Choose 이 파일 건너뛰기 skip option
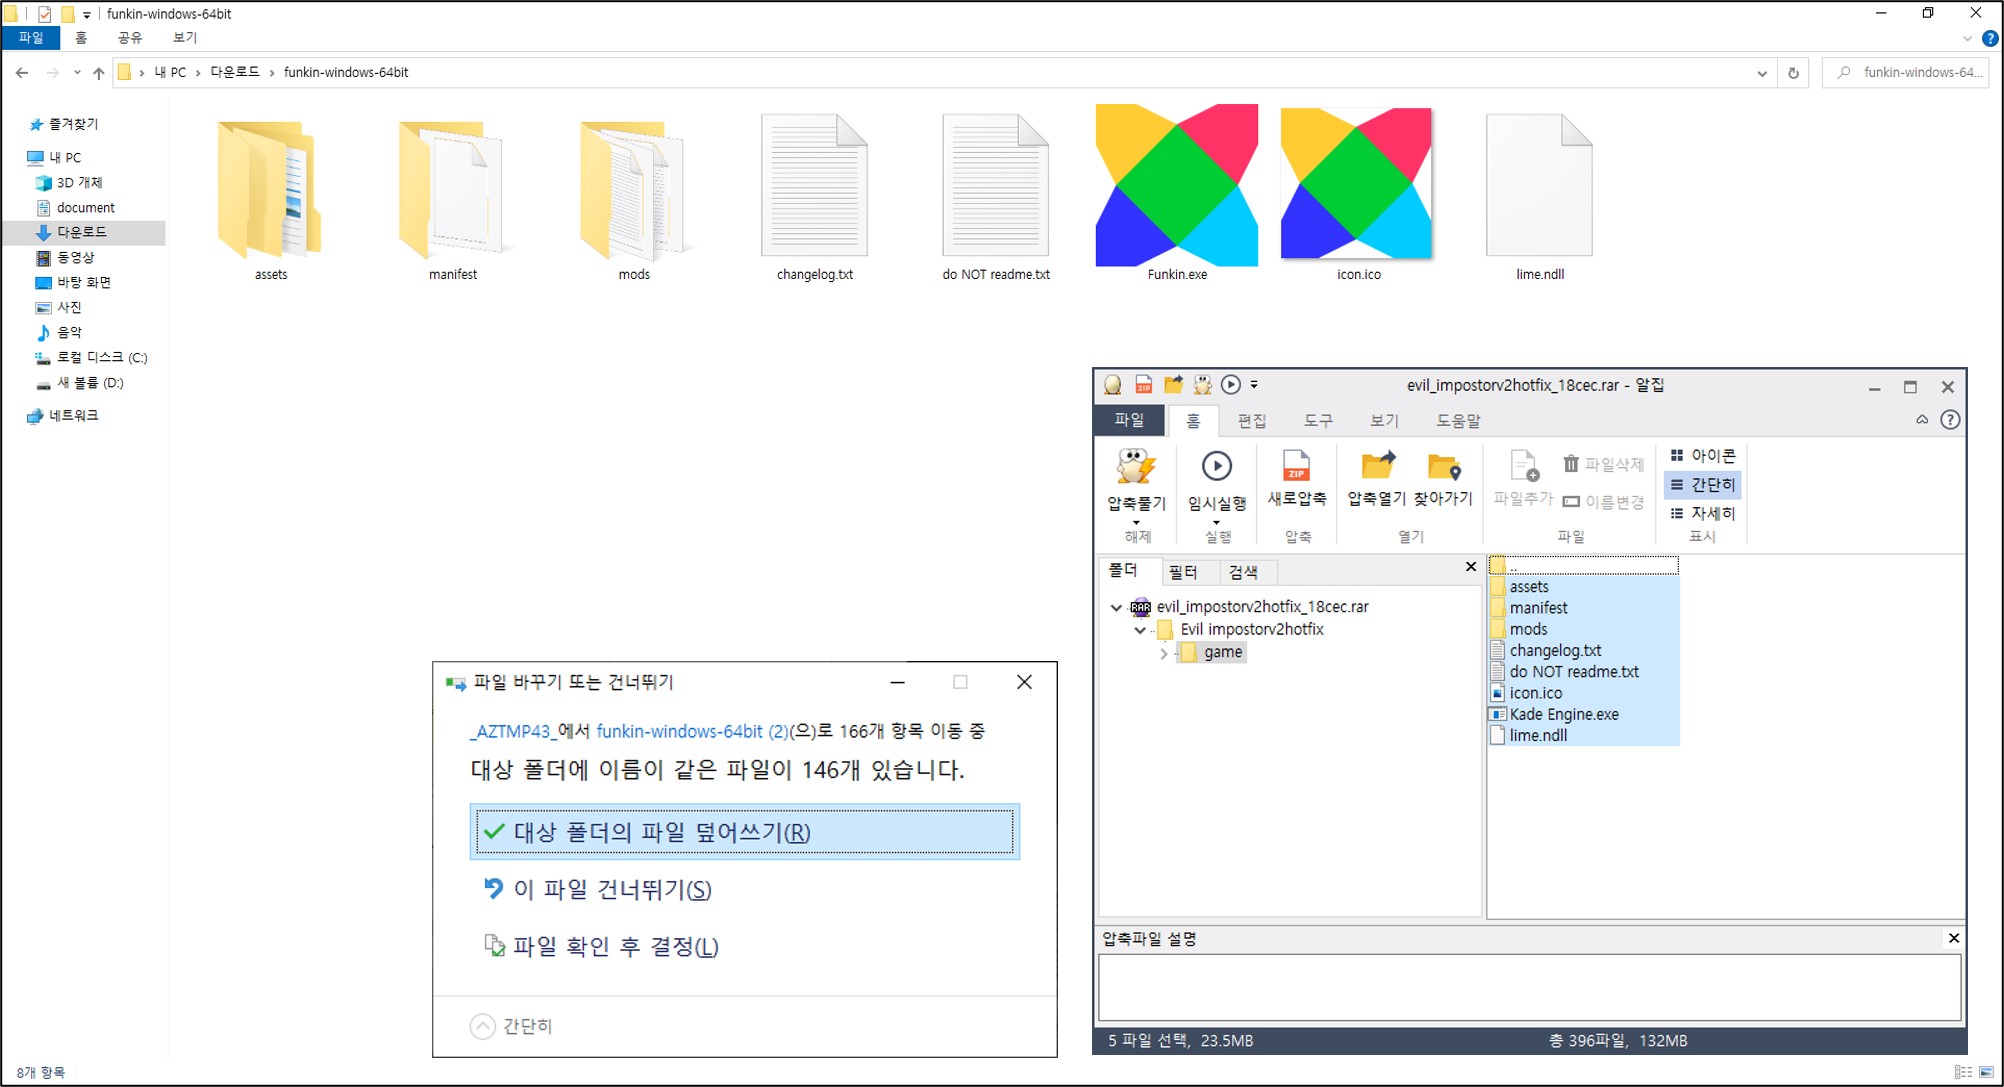Image resolution: width=2004 pixels, height=1087 pixels. point(612,889)
